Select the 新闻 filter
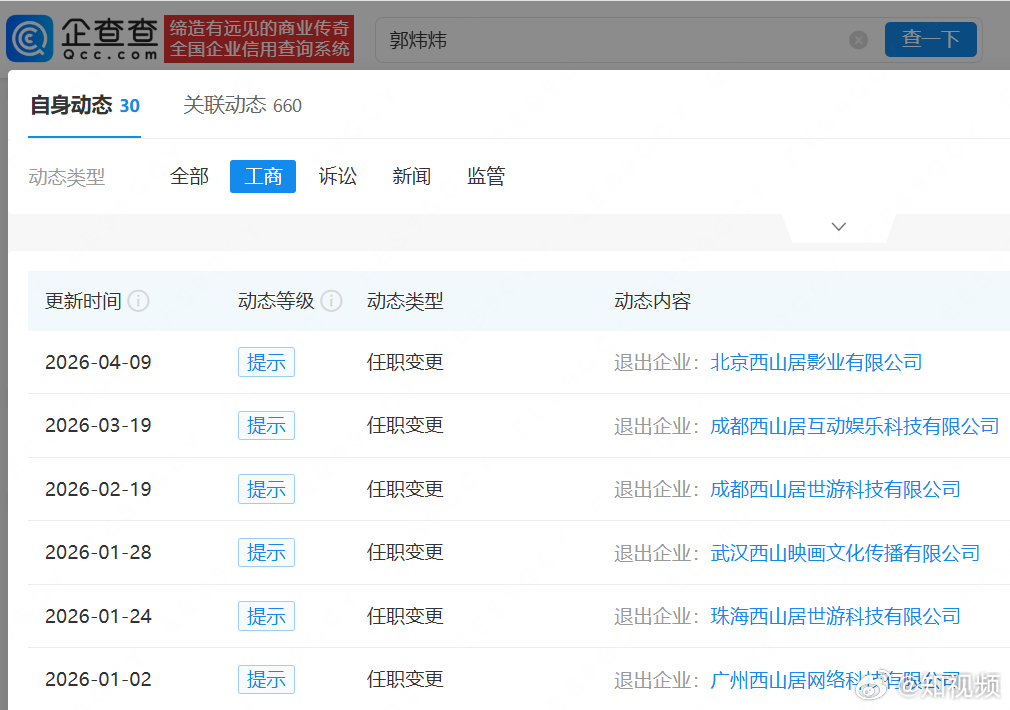Screen dimensions: 1010x710 412,177
